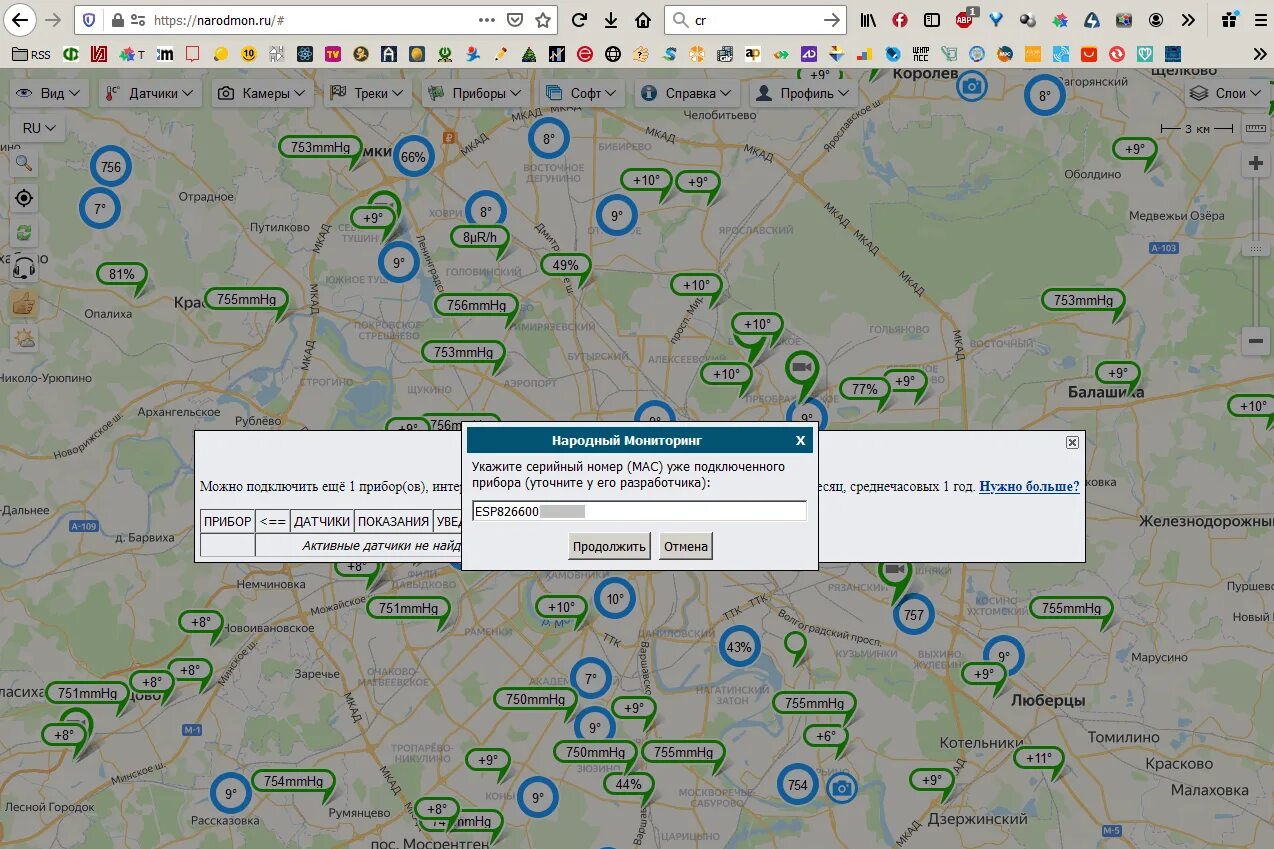The height and width of the screenshot is (849, 1274).
Task: Click the thumbs-up icon in left sidebar
Action: point(24,303)
